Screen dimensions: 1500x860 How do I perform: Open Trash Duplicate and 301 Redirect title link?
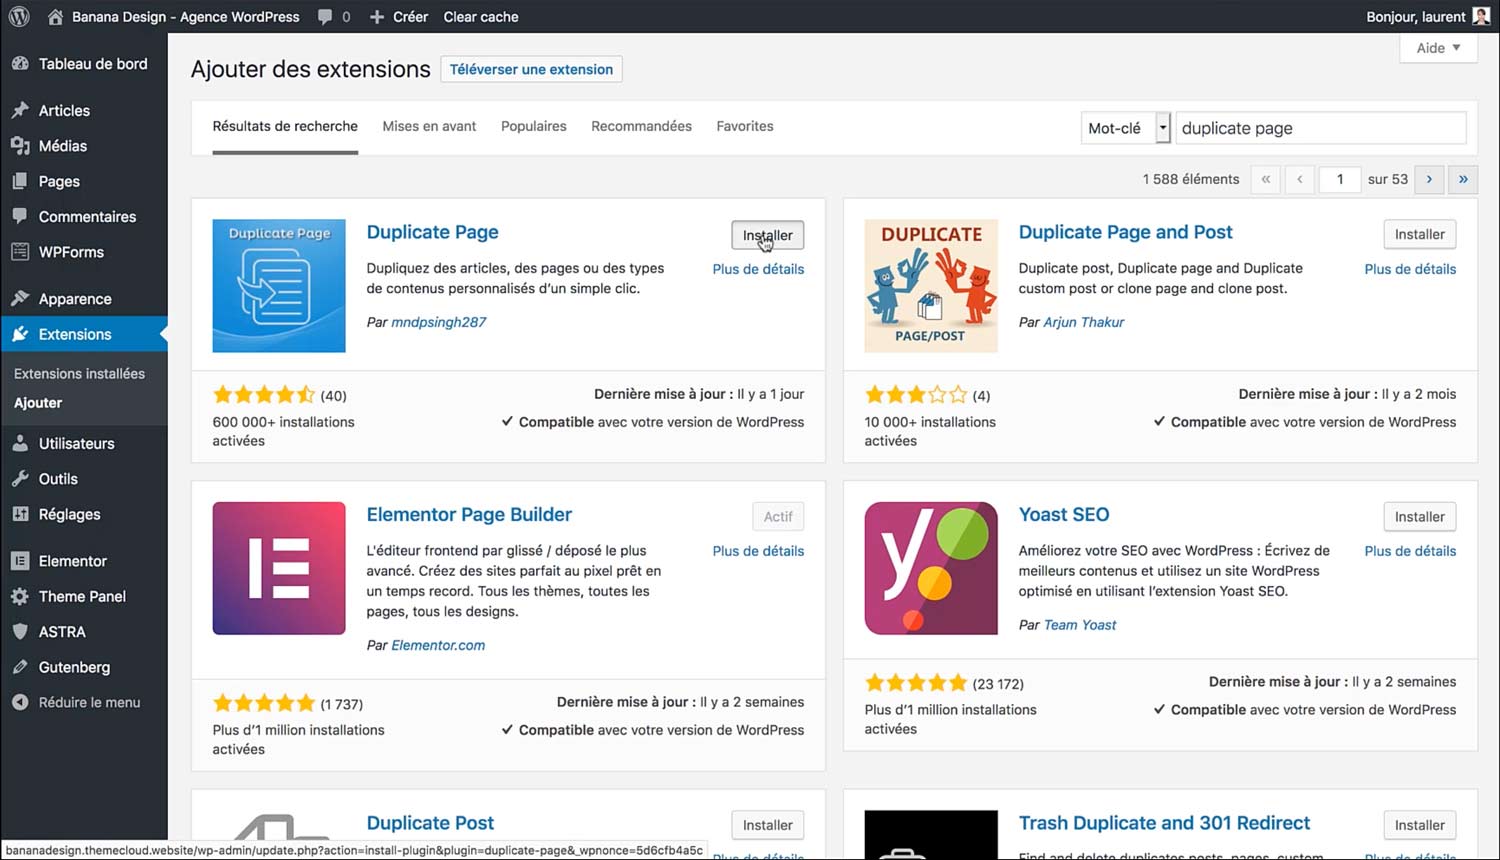(x=1164, y=823)
